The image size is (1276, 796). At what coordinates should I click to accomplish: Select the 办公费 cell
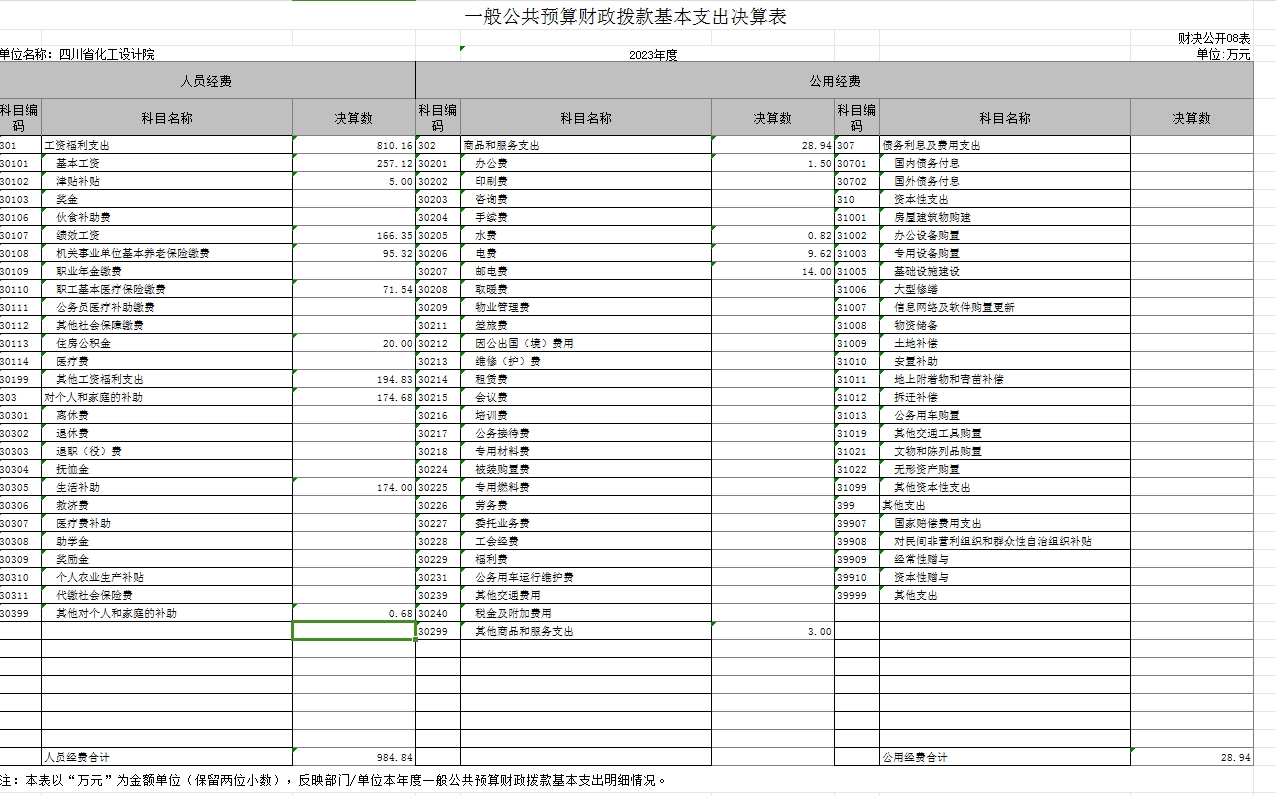[586, 163]
